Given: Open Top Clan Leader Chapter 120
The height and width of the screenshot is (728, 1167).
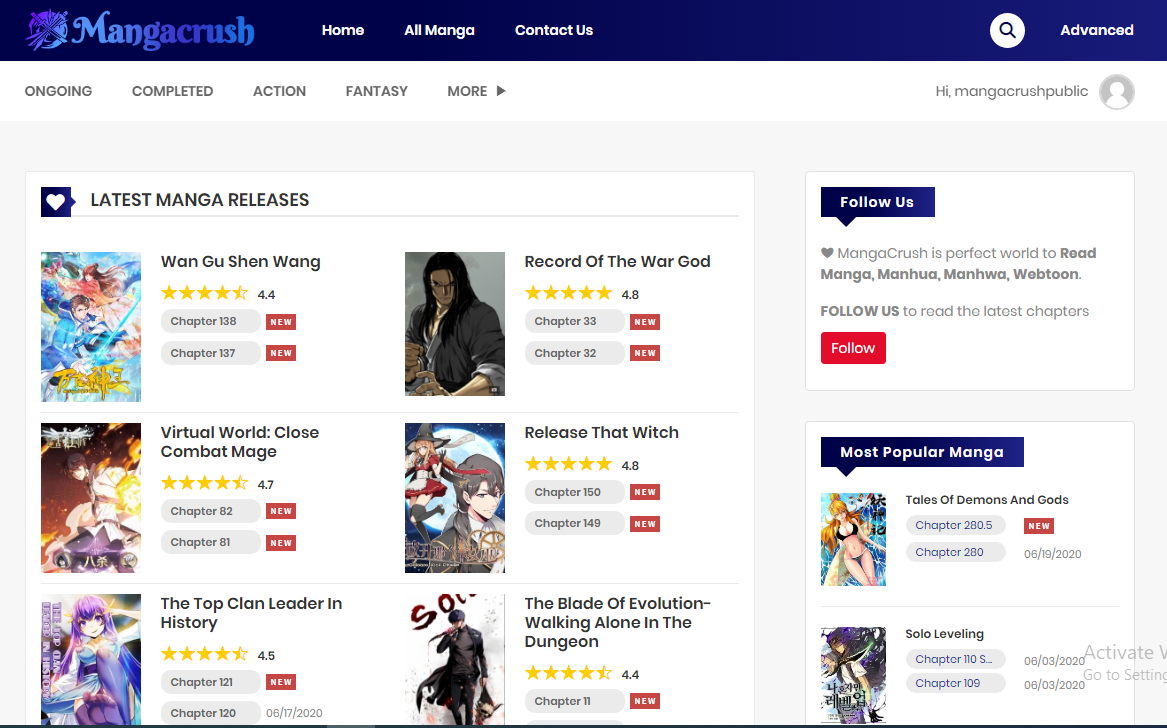Looking at the screenshot, I should tap(211, 713).
